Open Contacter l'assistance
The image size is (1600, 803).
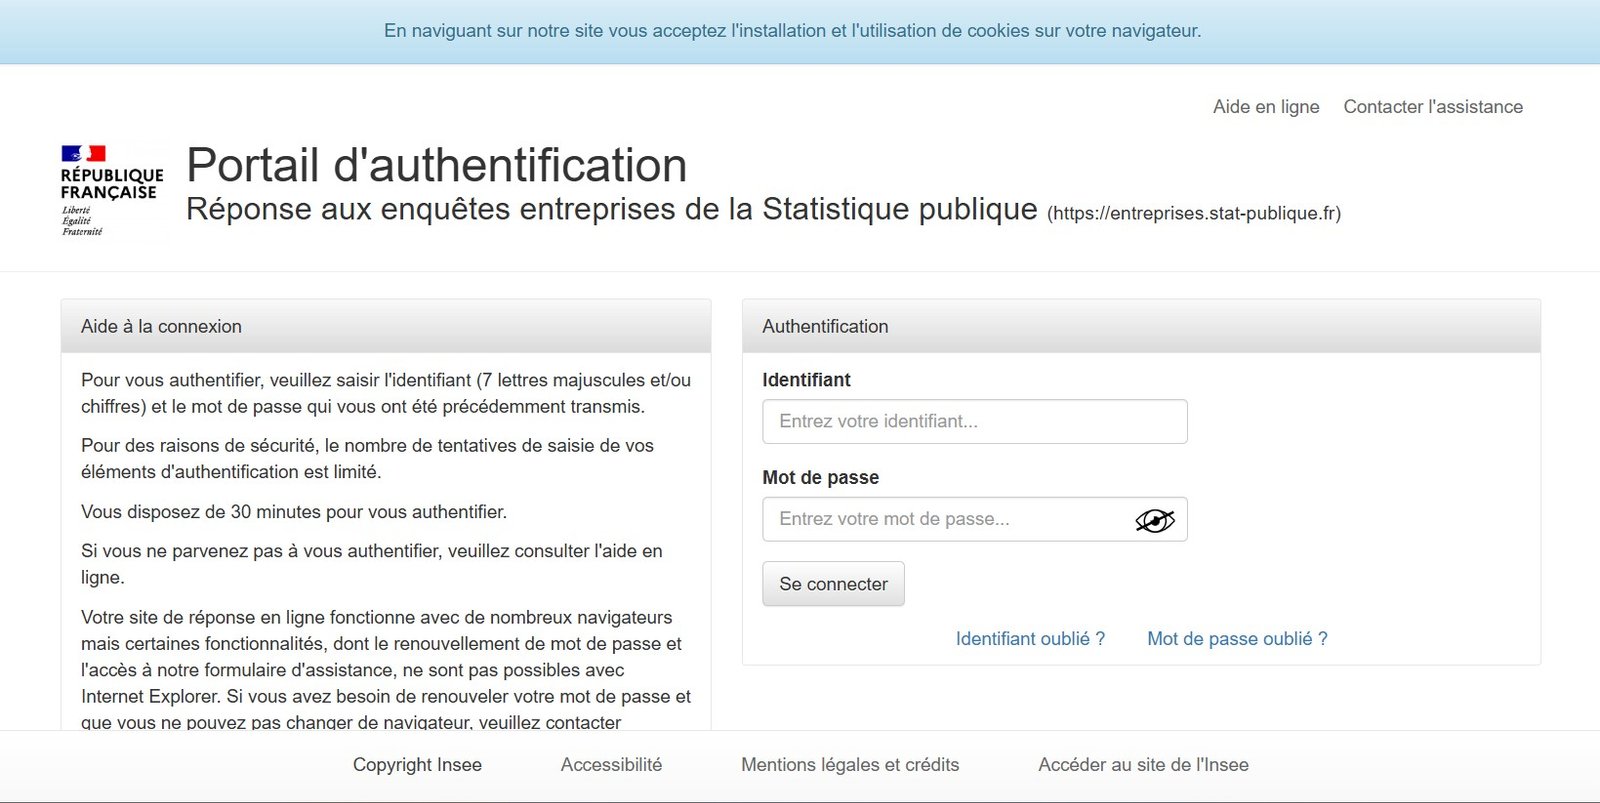click(1433, 107)
